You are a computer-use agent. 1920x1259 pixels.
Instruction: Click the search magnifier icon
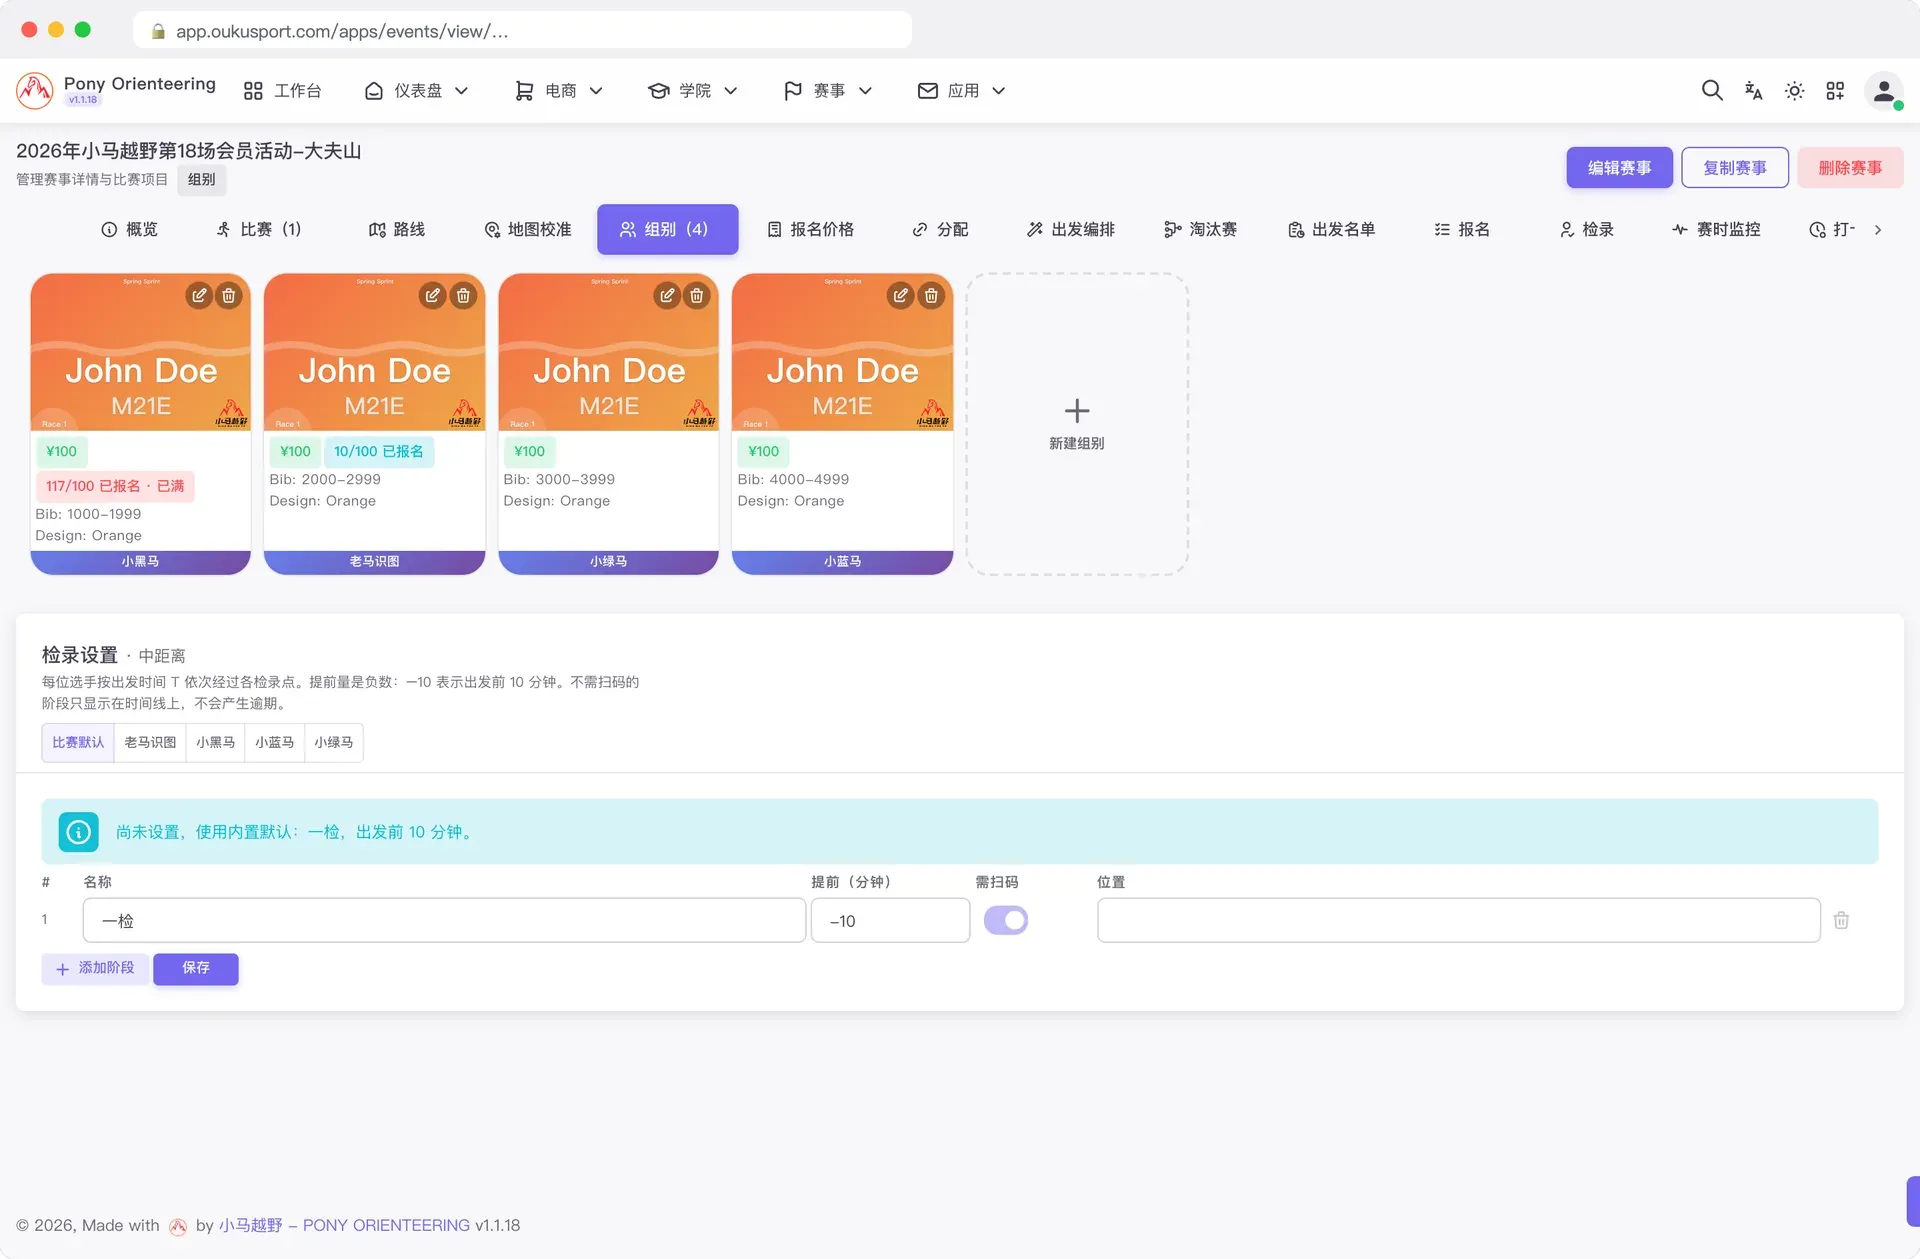click(1712, 91)
